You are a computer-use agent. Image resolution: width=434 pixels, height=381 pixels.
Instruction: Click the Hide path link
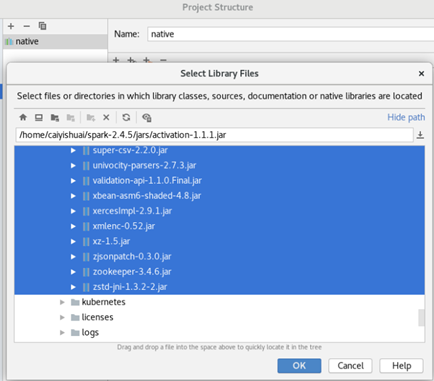(x=406, y=117)
